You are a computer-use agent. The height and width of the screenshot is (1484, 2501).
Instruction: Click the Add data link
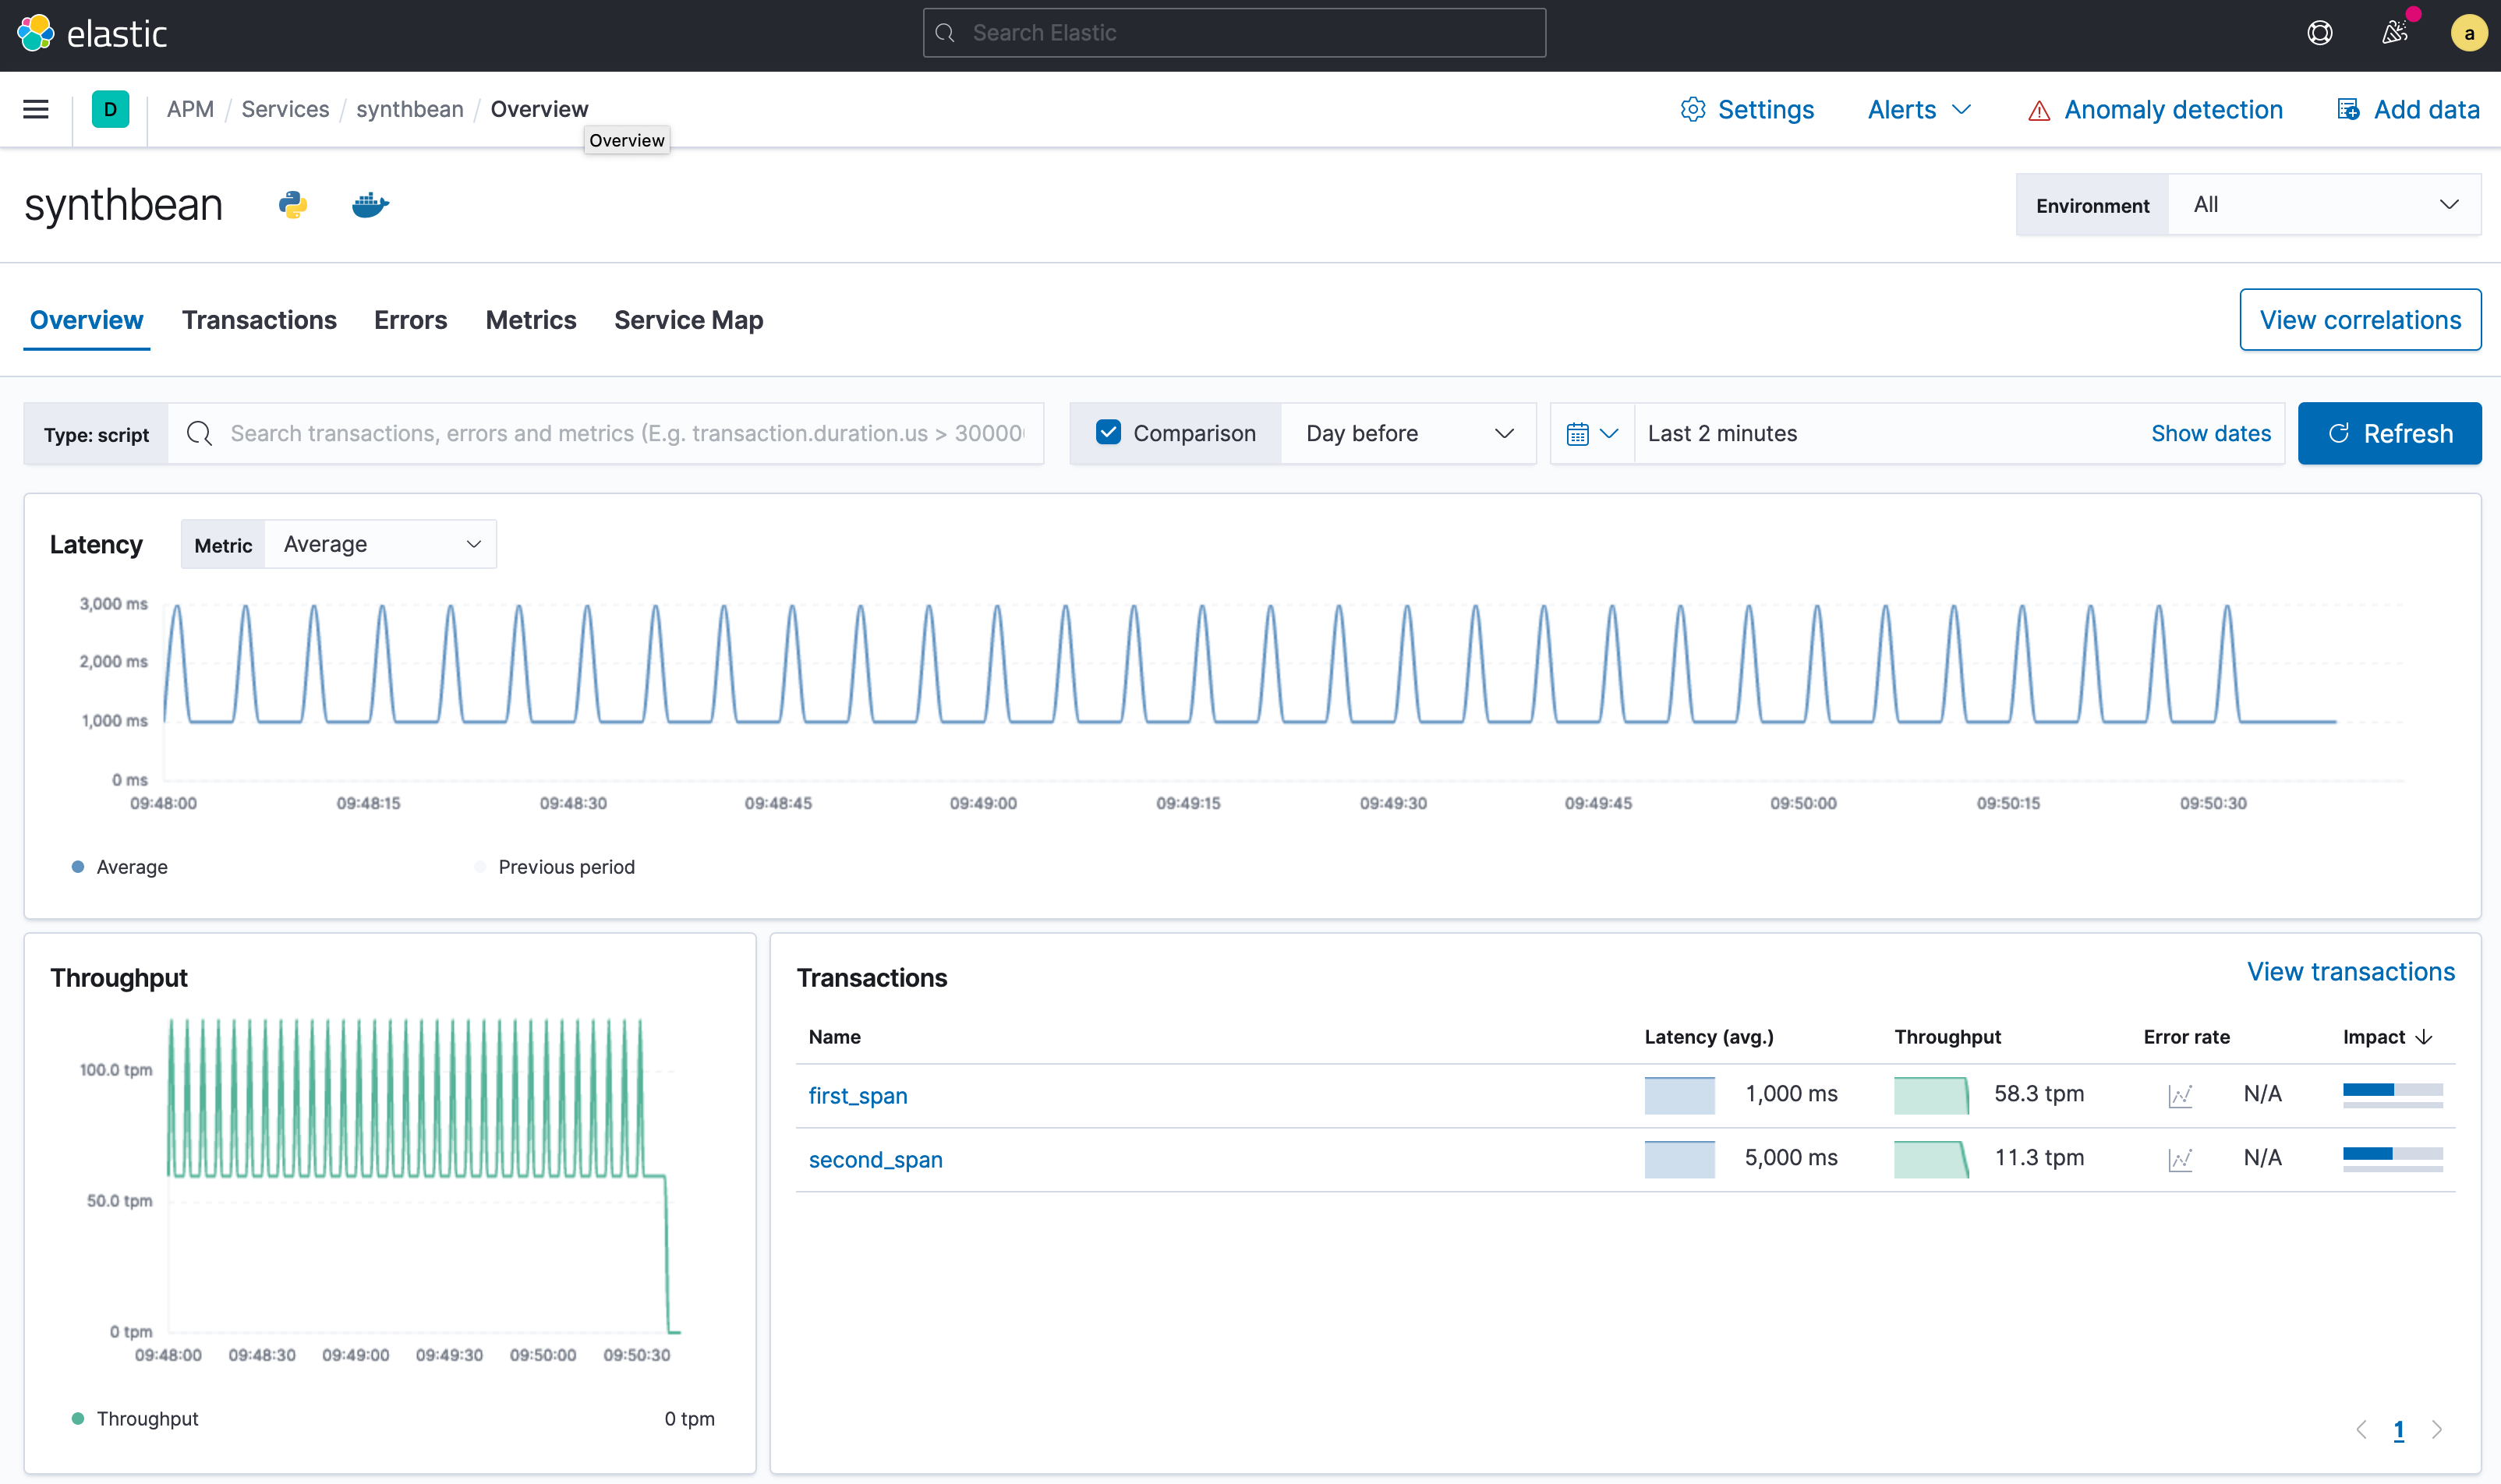[x=2426, y=109]
